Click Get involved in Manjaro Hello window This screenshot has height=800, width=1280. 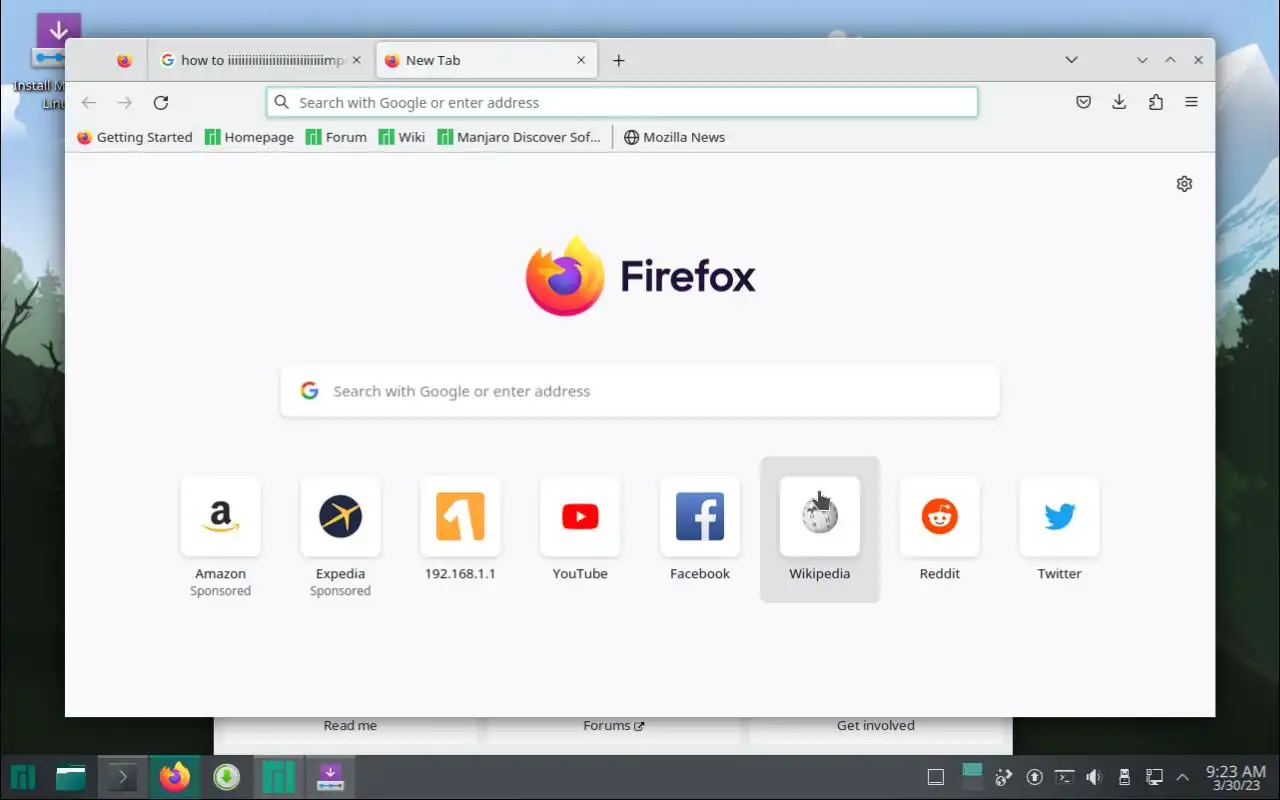click(876, 726)
